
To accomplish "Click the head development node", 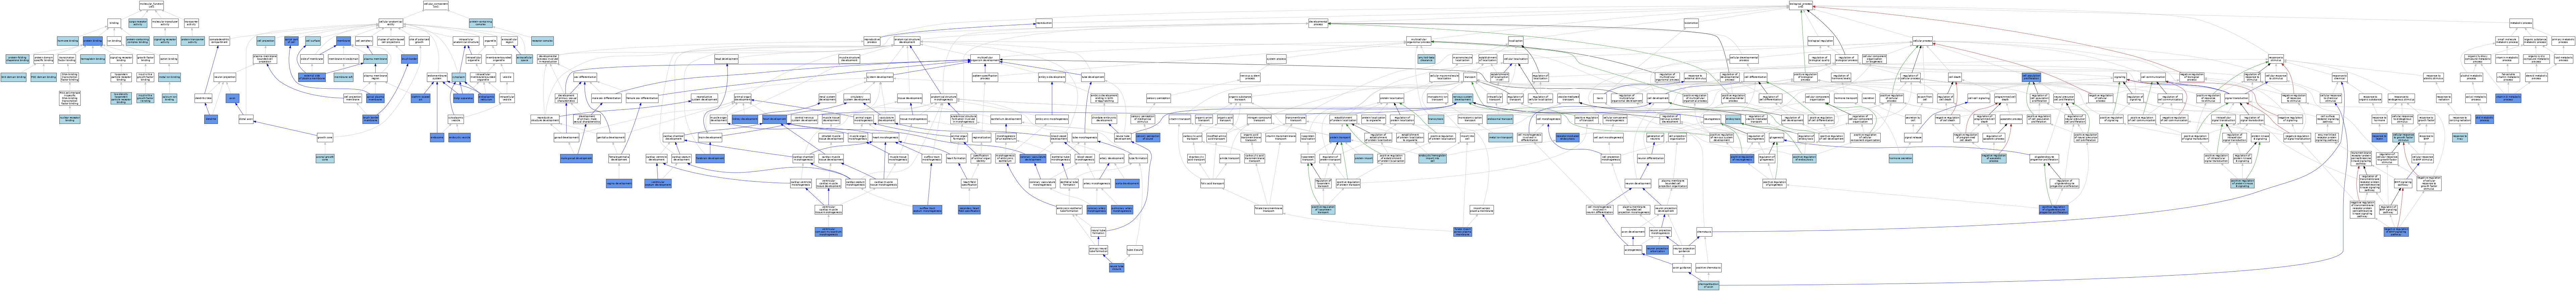I will (x=727, y=59).
